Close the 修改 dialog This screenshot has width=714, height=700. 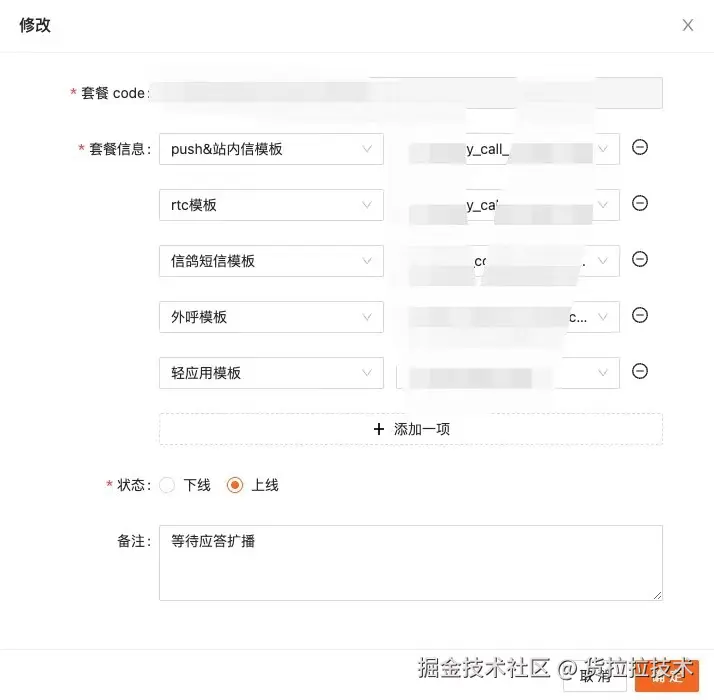688,25
